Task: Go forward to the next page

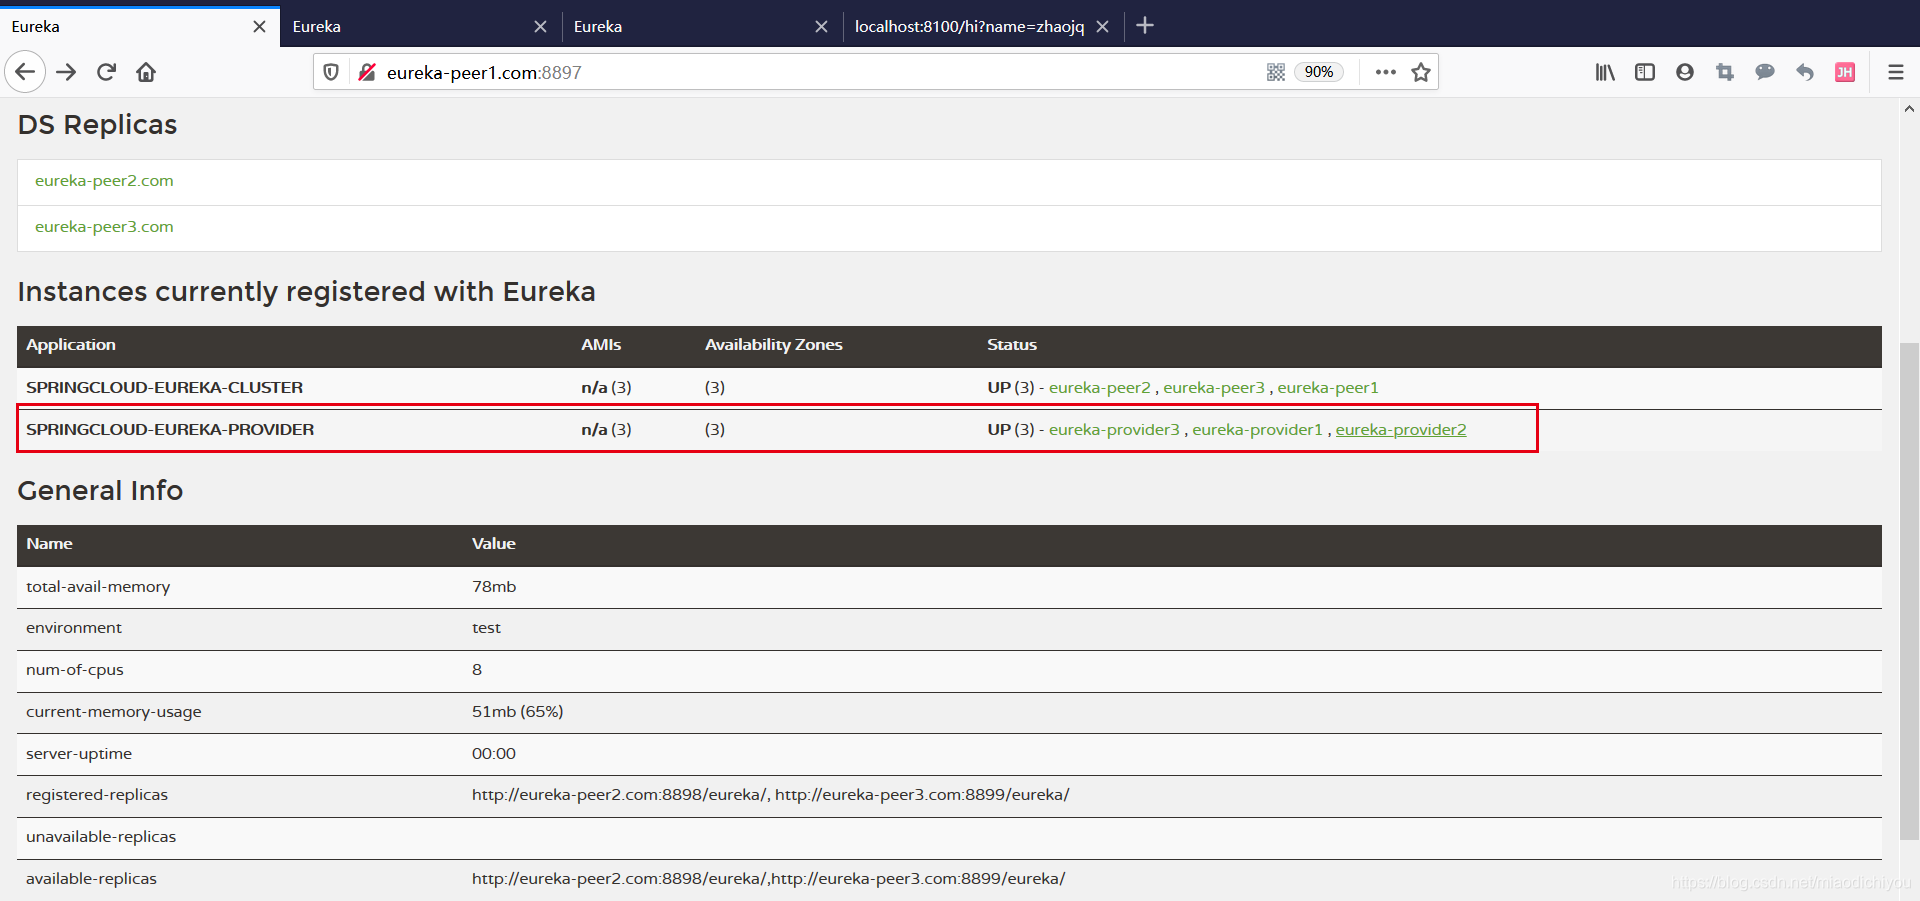Action: pyautogui.click(x=66, y=72)
